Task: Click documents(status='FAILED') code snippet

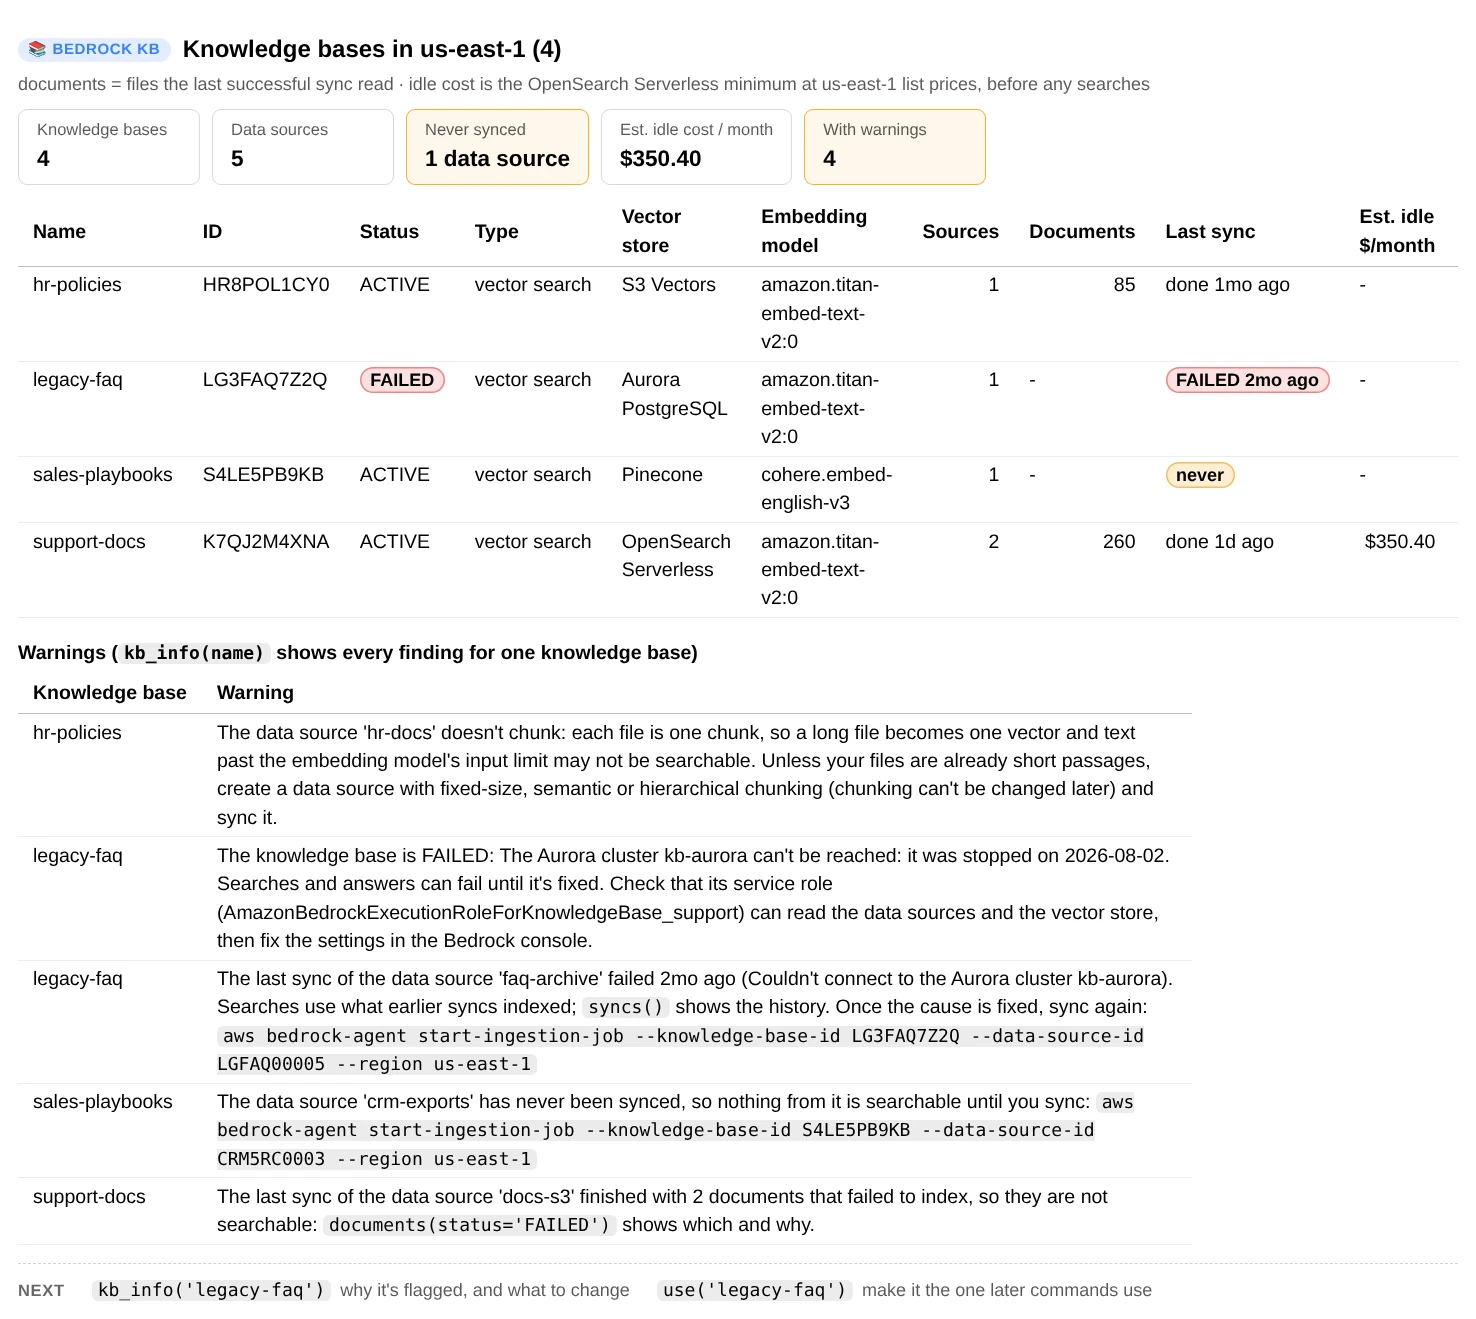Action: coord(469,1225)
